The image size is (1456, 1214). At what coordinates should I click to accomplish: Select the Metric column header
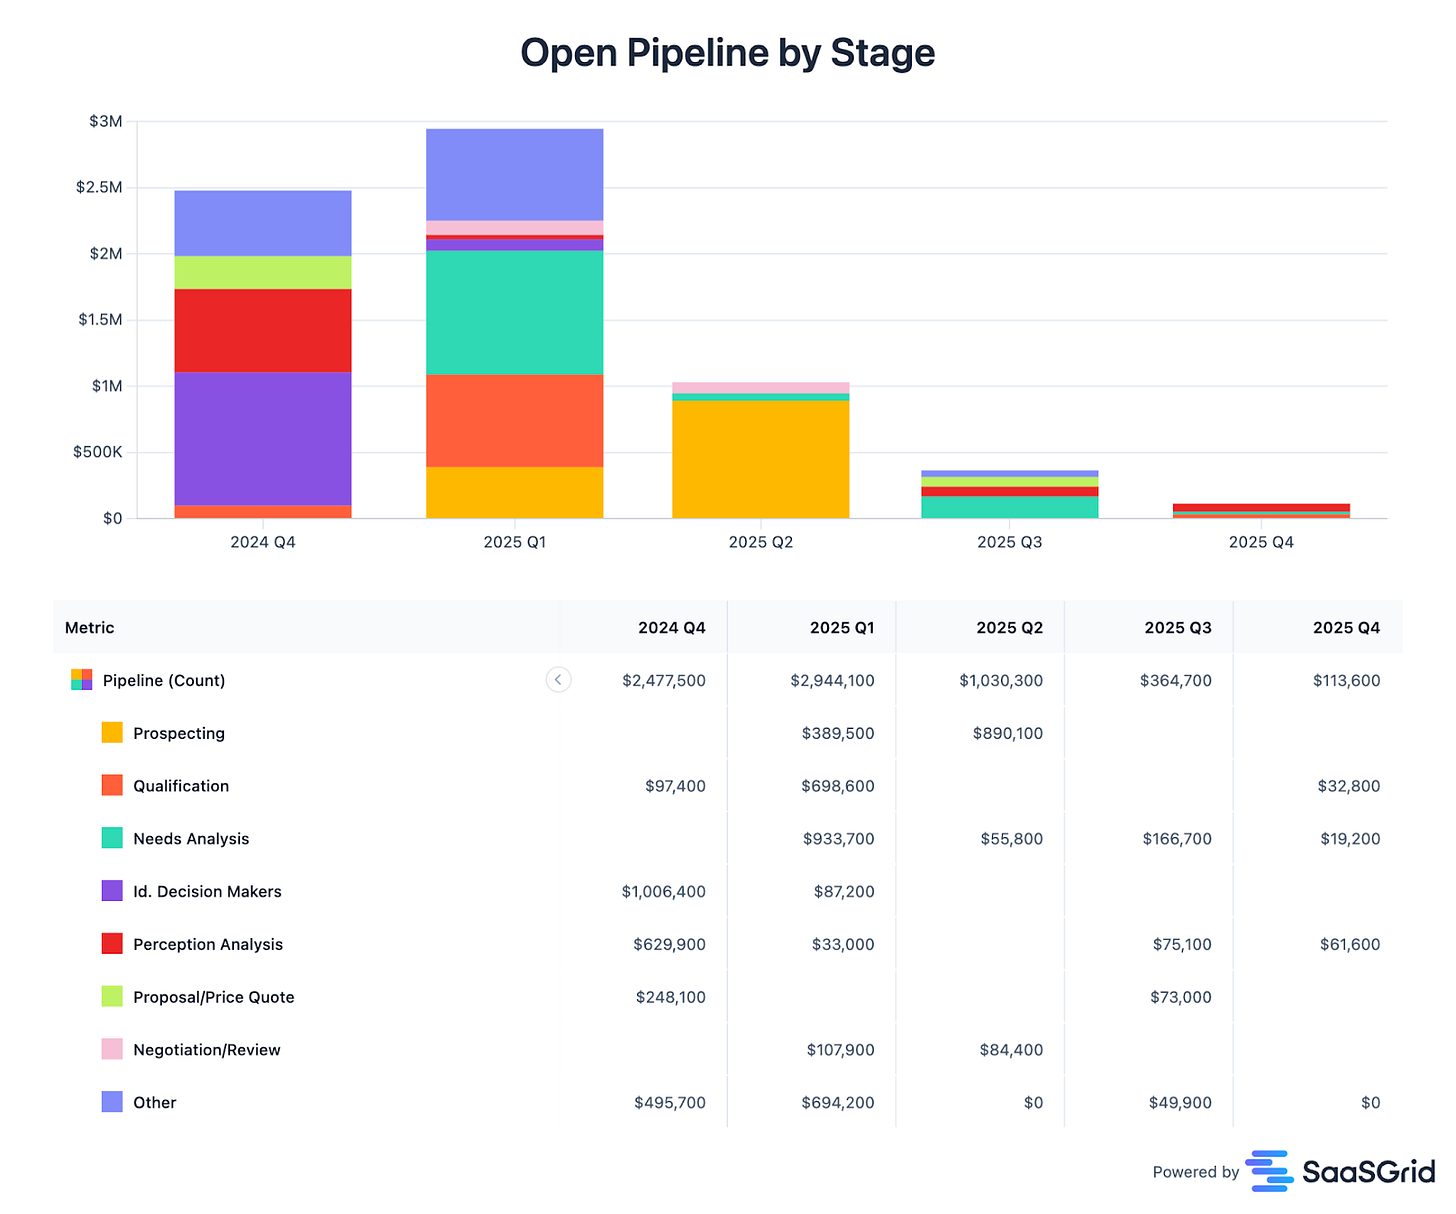tap(89, 627)
